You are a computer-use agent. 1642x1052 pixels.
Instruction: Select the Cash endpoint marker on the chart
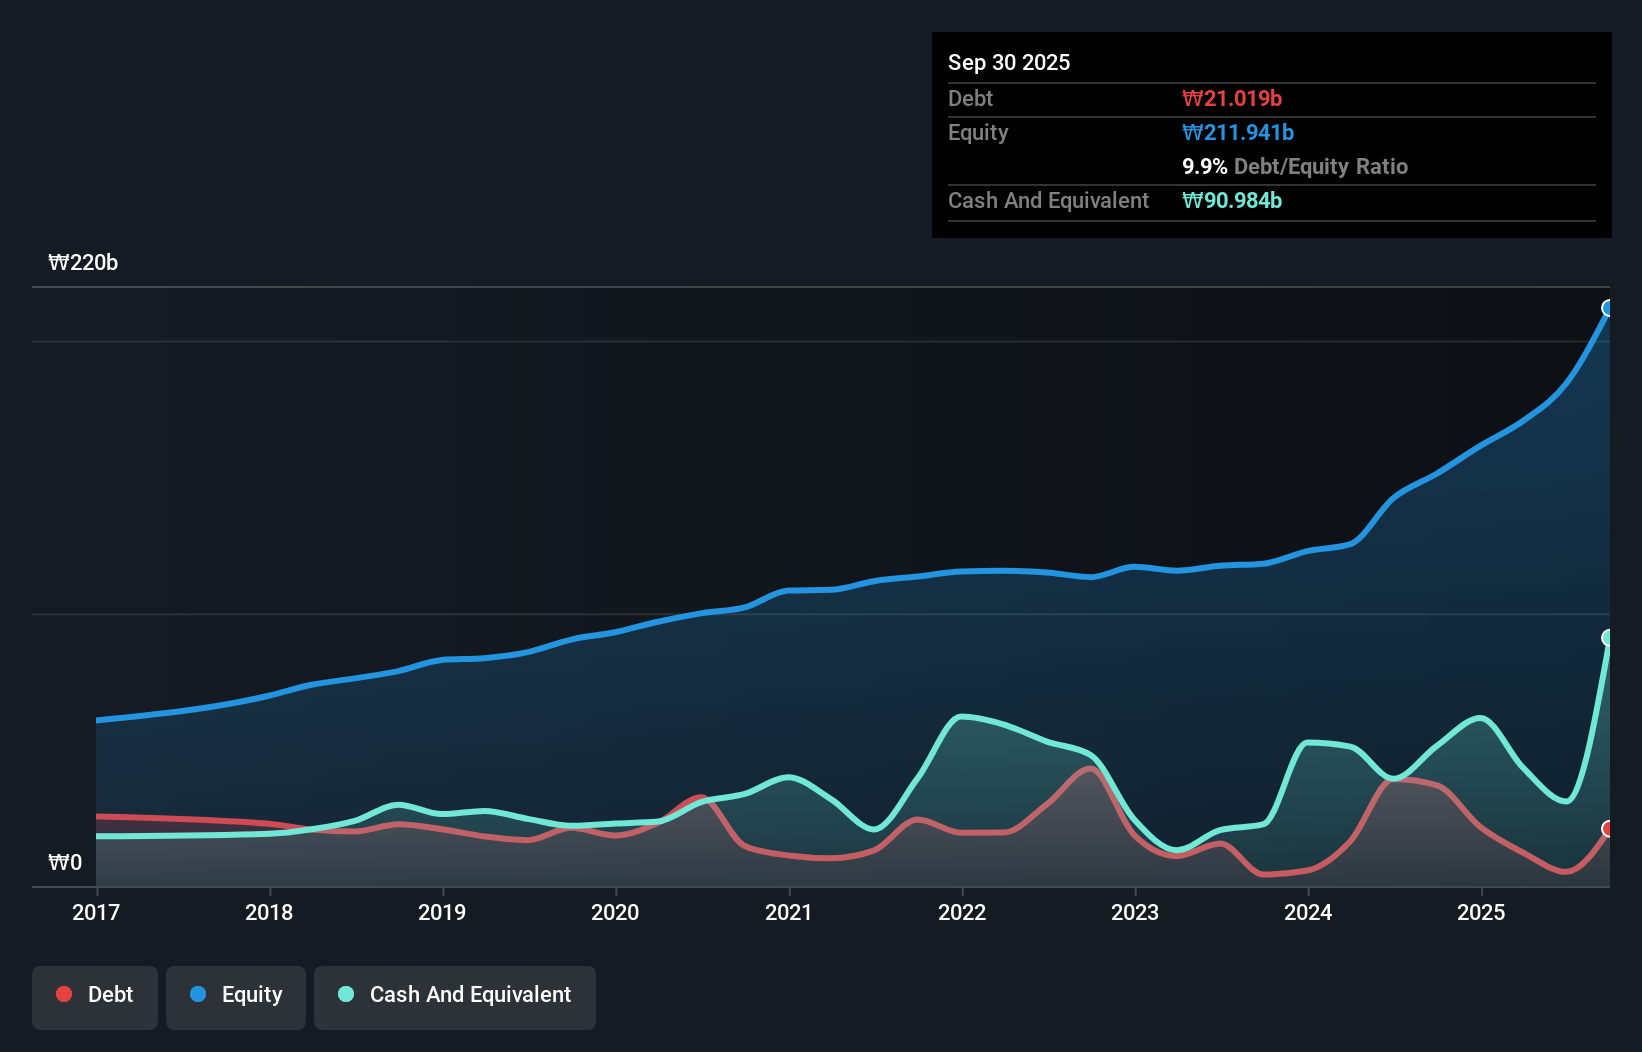1608,635
